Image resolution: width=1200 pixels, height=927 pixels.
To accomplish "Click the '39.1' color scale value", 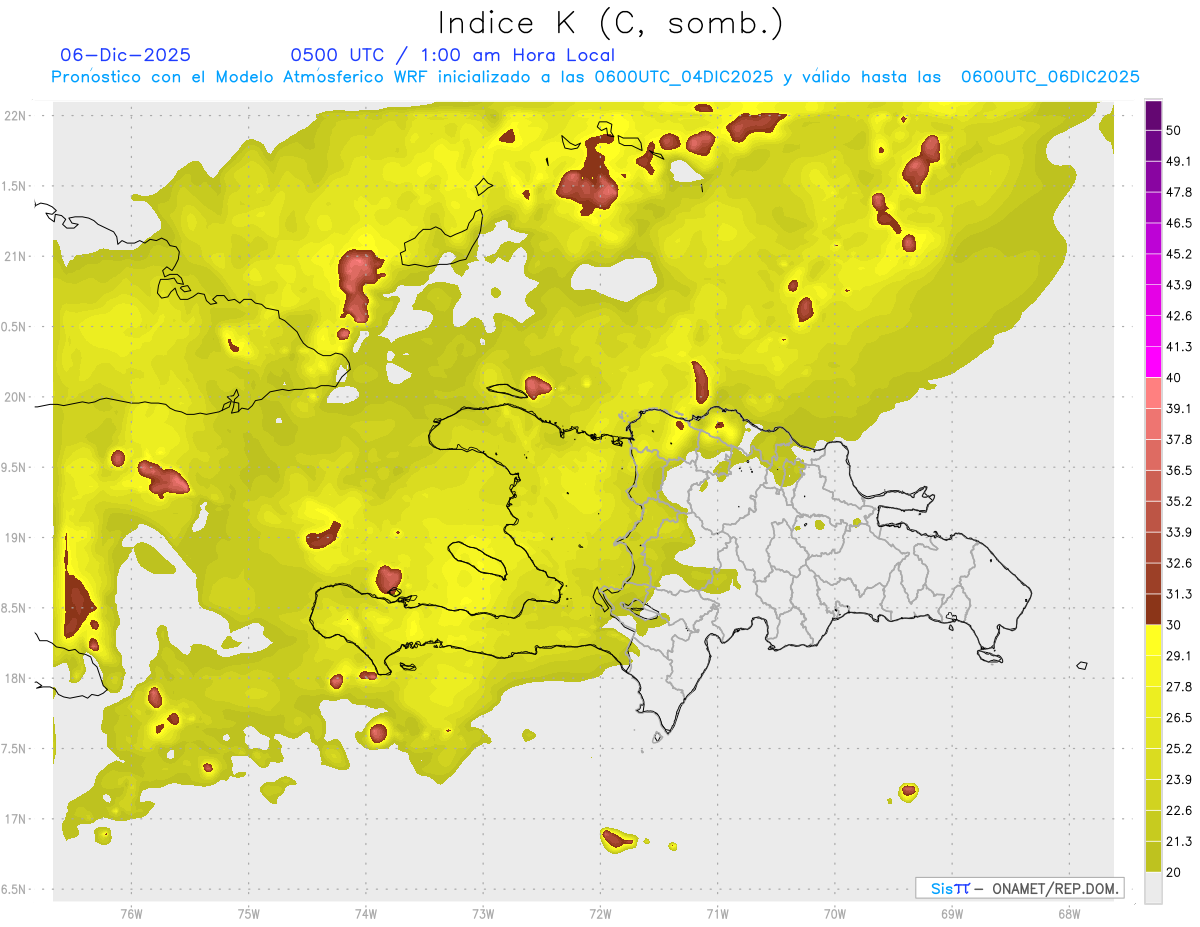I will click(x=1178, y=408).
